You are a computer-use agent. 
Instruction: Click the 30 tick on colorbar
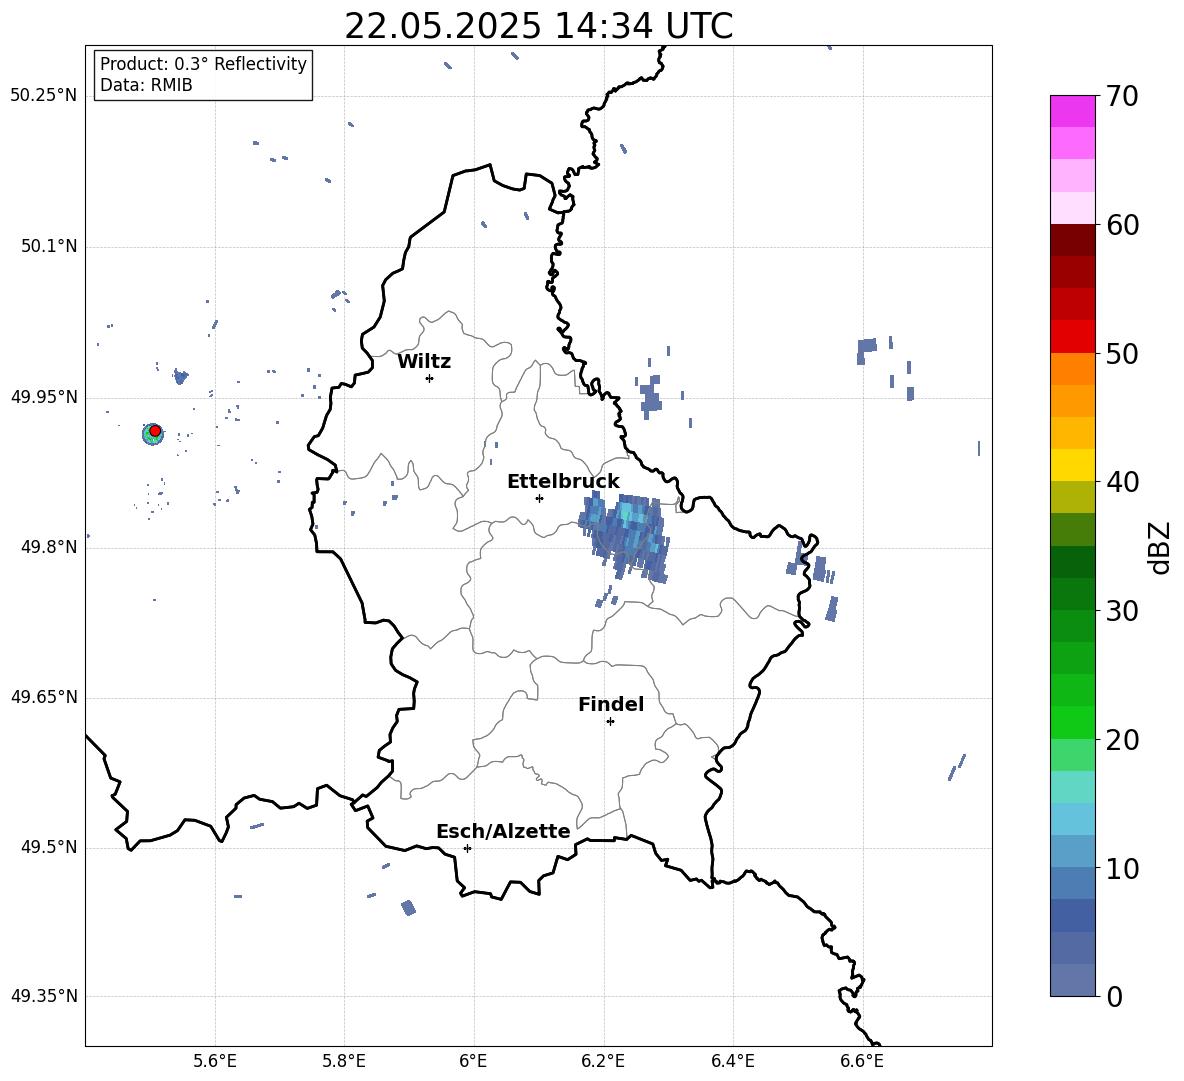1122,611
